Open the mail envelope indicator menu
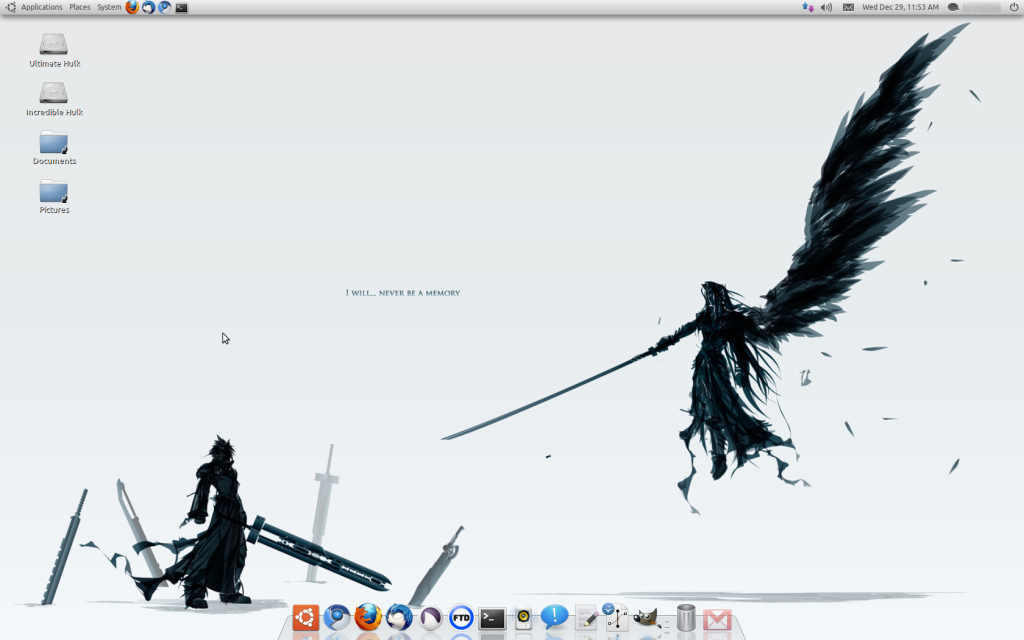Screen dimensions: 1024x640 pyautogui.click(x=848, y=7)
